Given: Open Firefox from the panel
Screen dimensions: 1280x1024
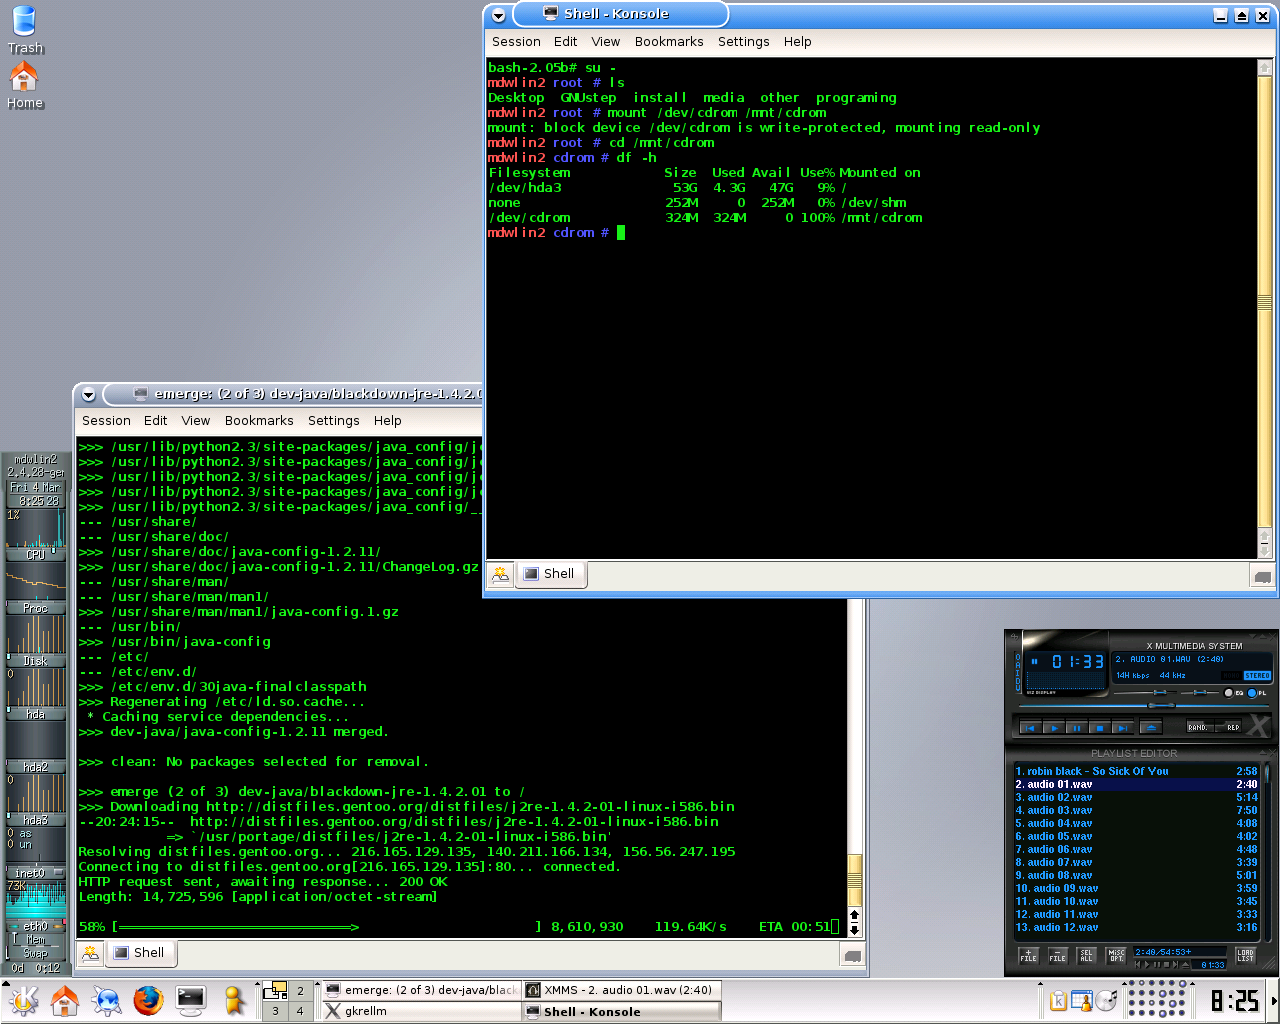Looking at the screenshot, I should point(148,1000).
